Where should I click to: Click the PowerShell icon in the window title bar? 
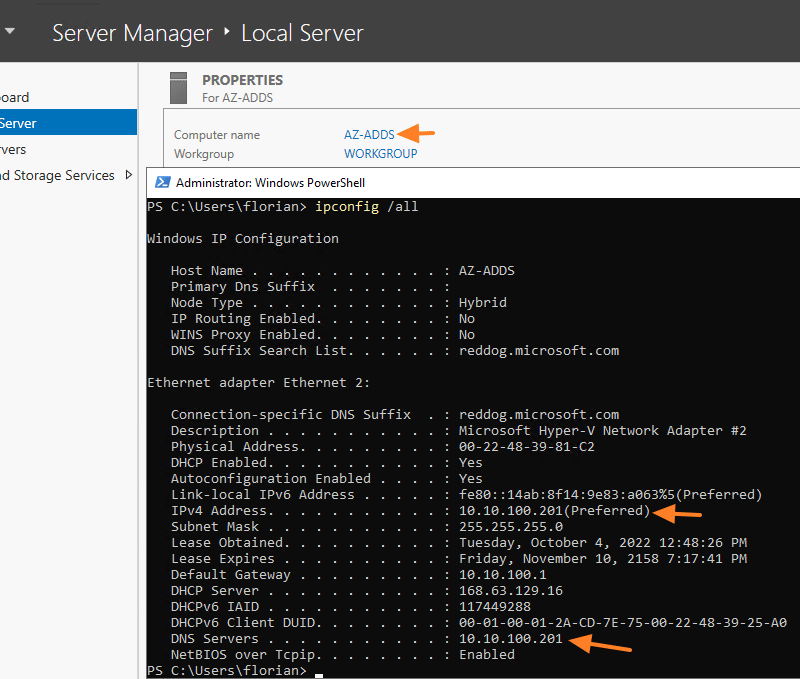[x=162, y=182]
